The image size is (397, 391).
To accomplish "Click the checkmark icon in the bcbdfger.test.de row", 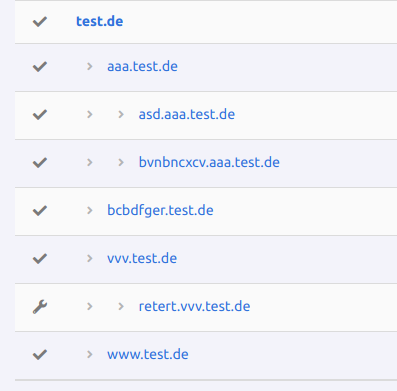I will point(40,211).
